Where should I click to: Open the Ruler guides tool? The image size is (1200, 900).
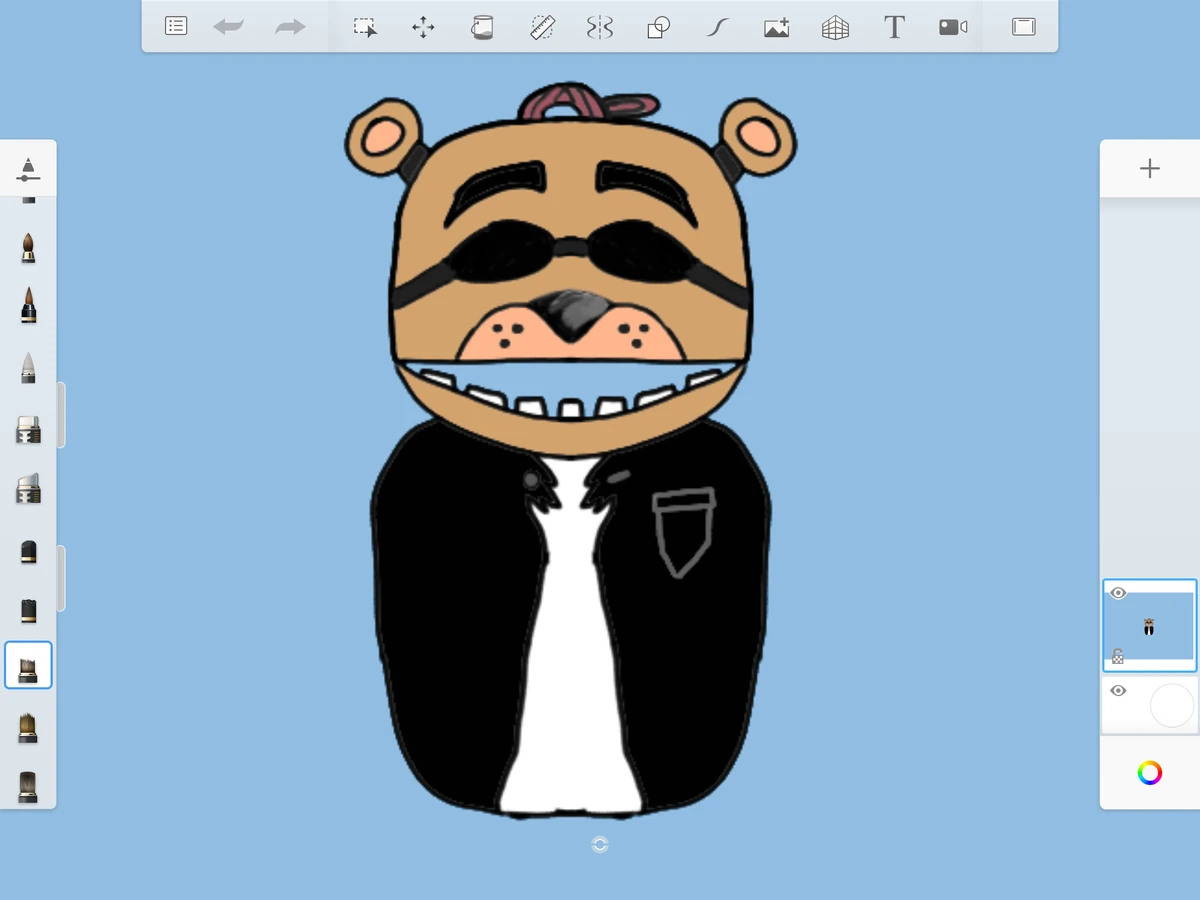[x=540, y=27]
